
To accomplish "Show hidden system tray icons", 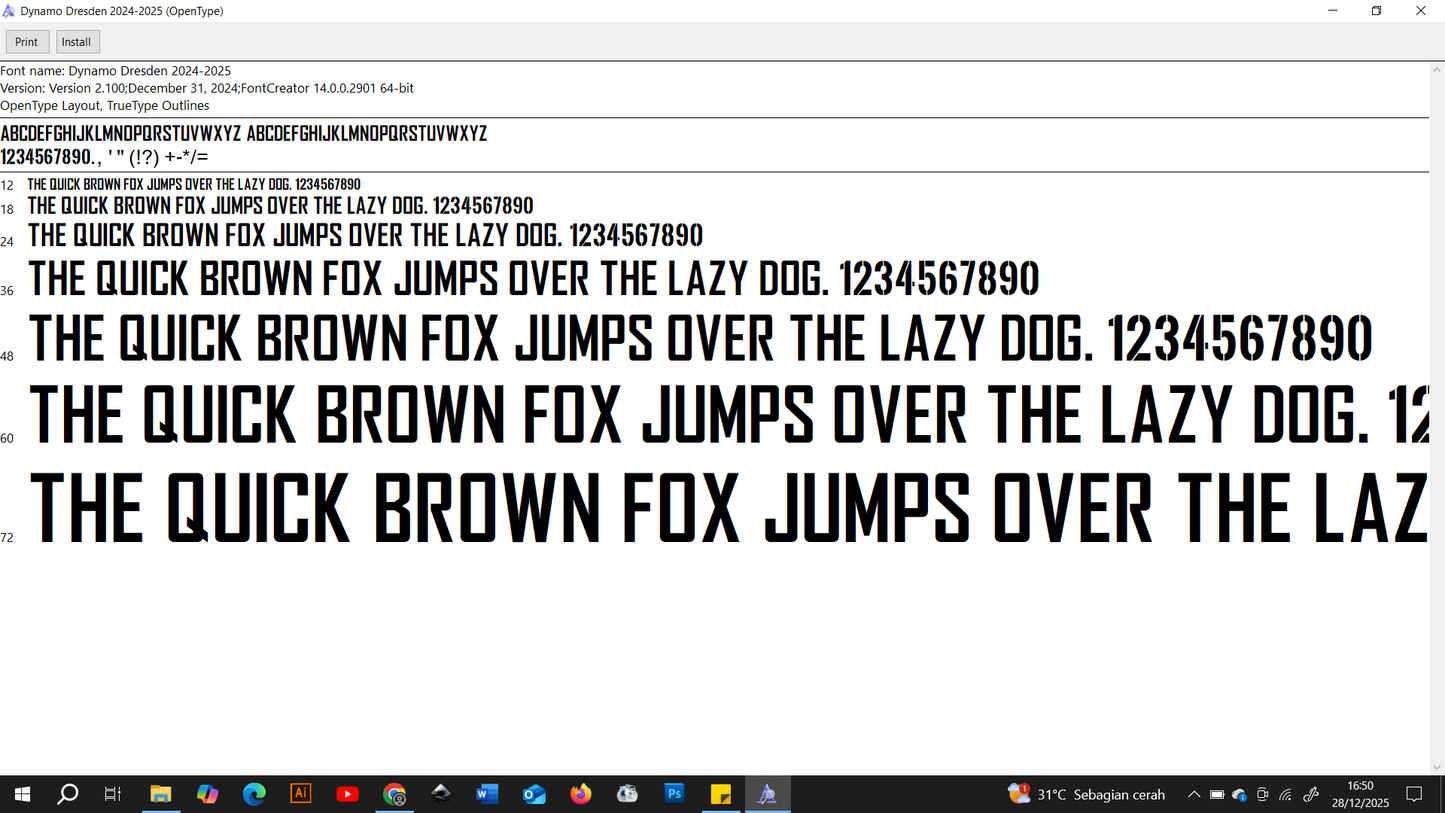I will pos(1194,795).
